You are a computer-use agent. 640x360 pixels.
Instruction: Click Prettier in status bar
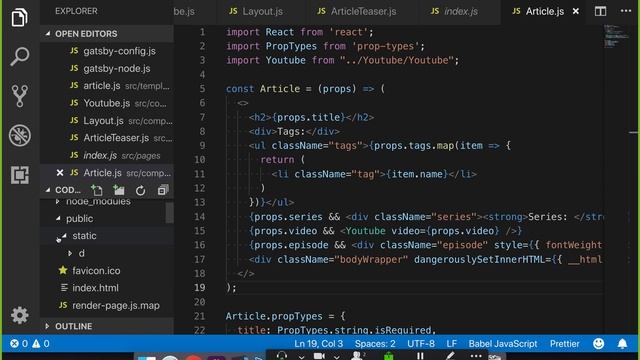pos(564,344)
